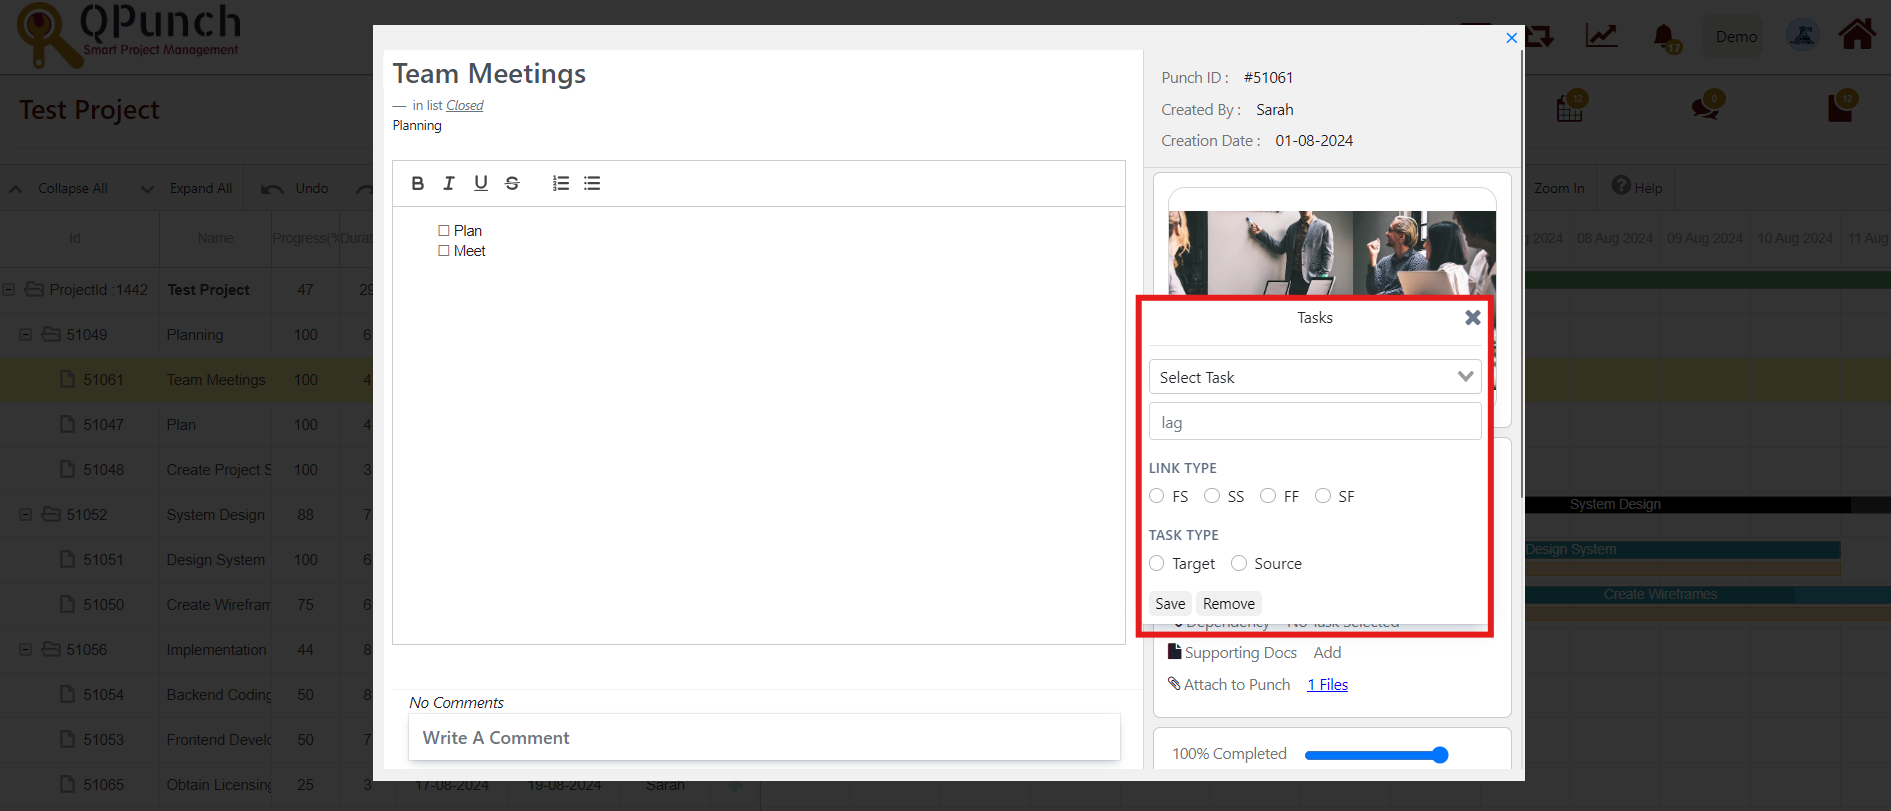Image resolution: width=1891 pixels, height=811 pixels.
Task: Open the calendar icon with badge 12
Action: (x=1571, y=106)
